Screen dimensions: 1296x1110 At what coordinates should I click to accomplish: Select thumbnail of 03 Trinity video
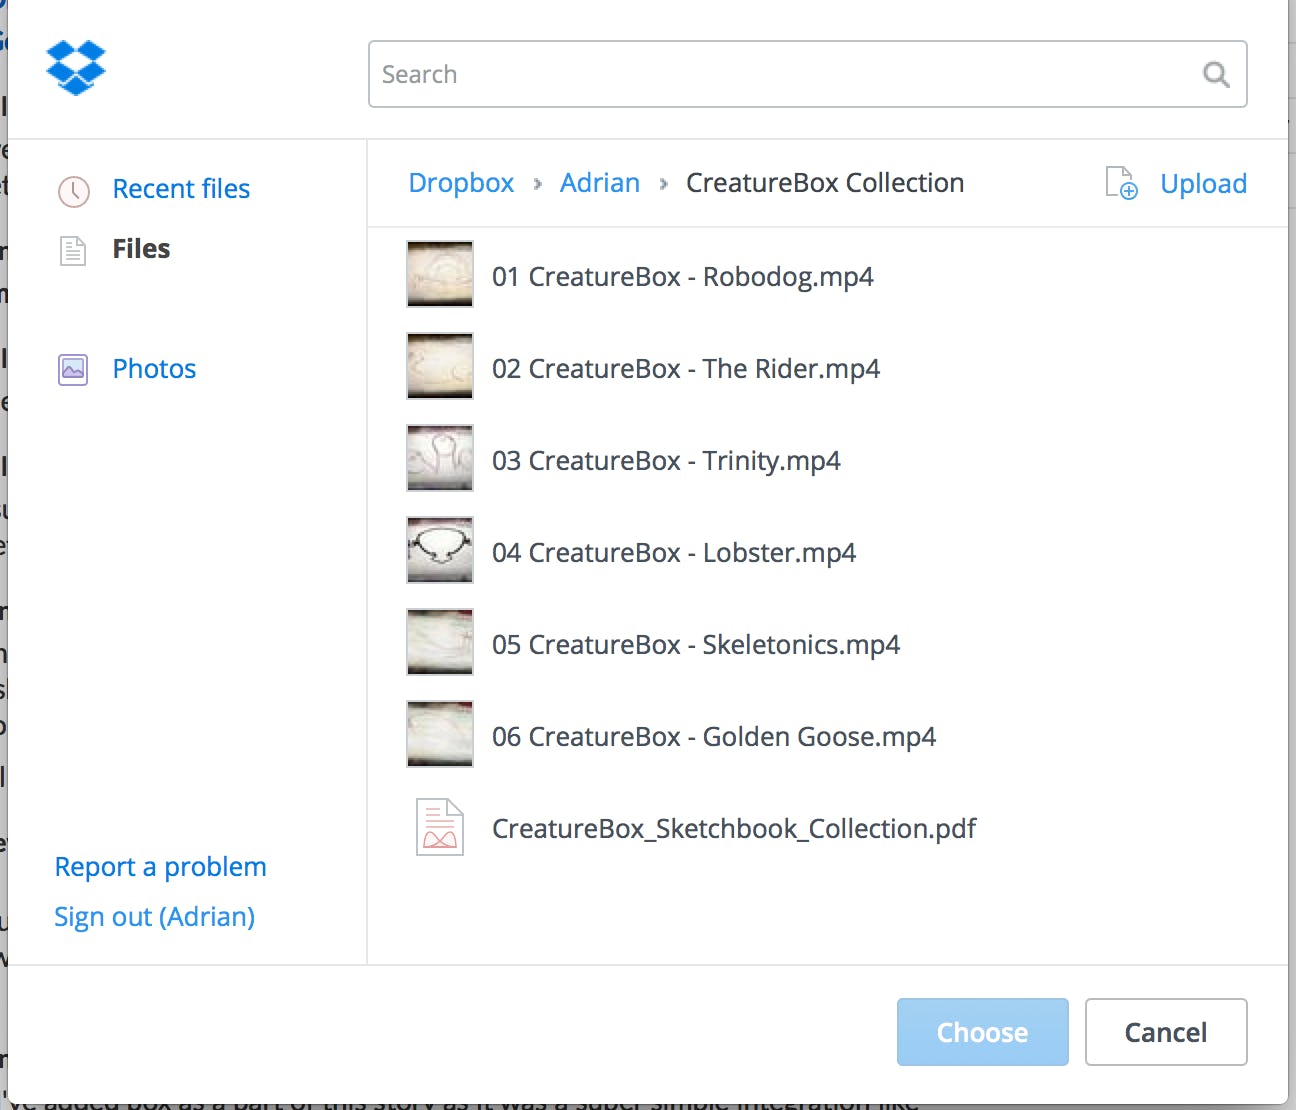pos(440,458)
